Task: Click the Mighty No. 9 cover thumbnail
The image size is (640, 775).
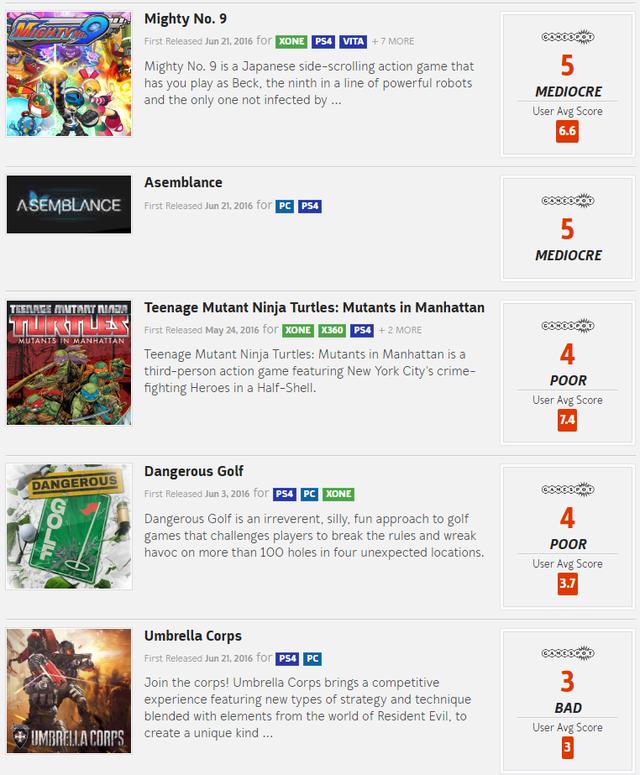Action: point(69,74)
